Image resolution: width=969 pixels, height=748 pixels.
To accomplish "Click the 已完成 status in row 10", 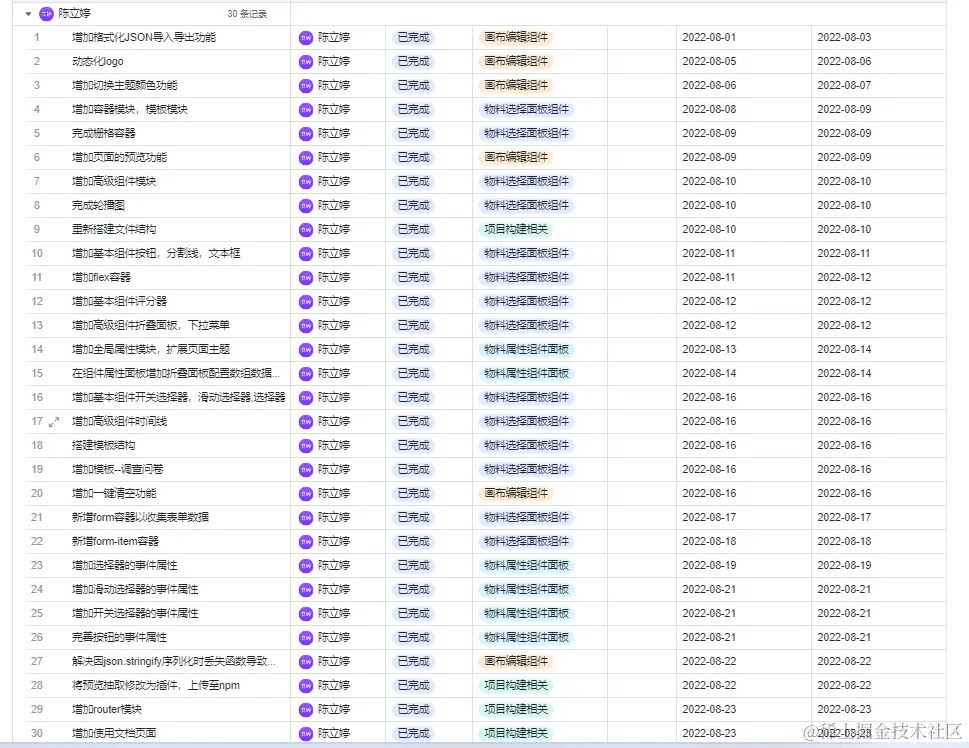I will click(x=413, y=253).
